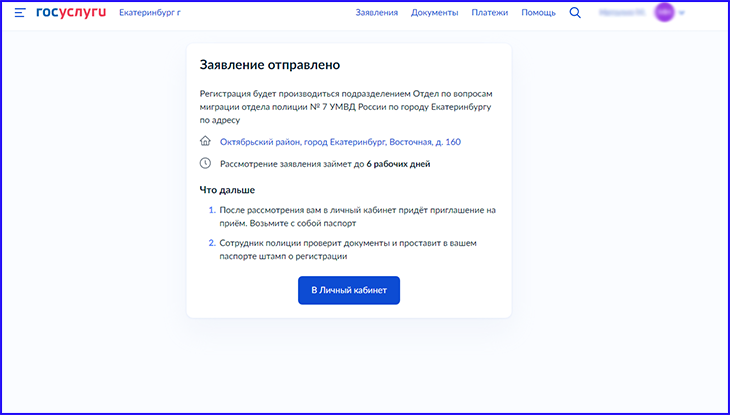Click the Госуслуги logo
The height and width of the screenshot is (415, 730).
click(70, 13)
